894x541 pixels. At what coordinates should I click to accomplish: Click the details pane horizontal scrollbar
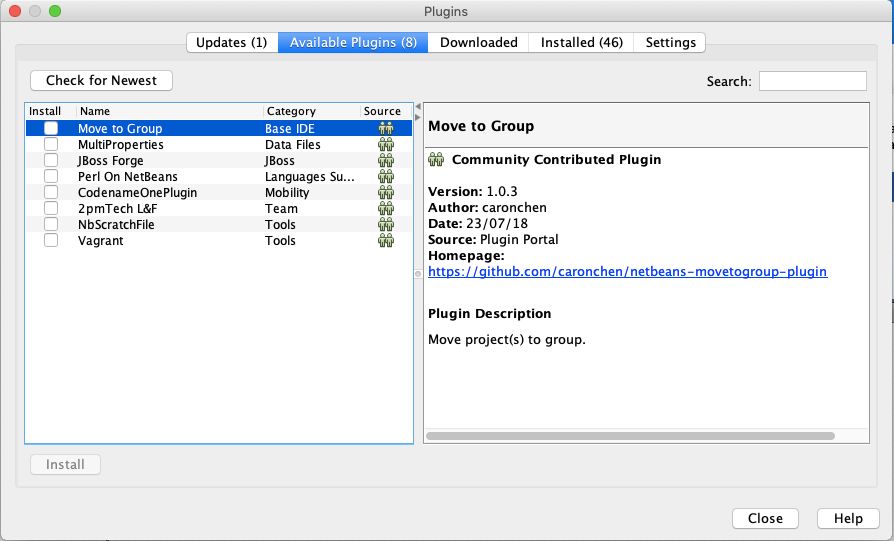[x=630, y=436]
